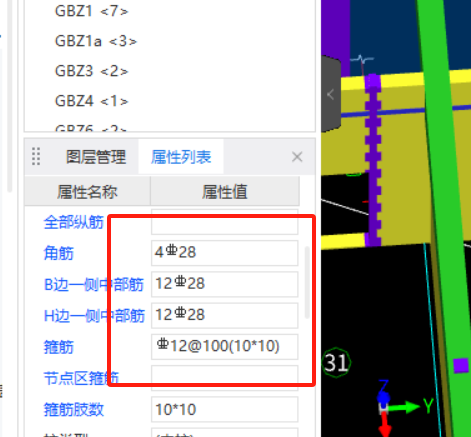
Task: Click the 全部纵筋 property name
Action: pyautogui.click(x=74, y=222)
